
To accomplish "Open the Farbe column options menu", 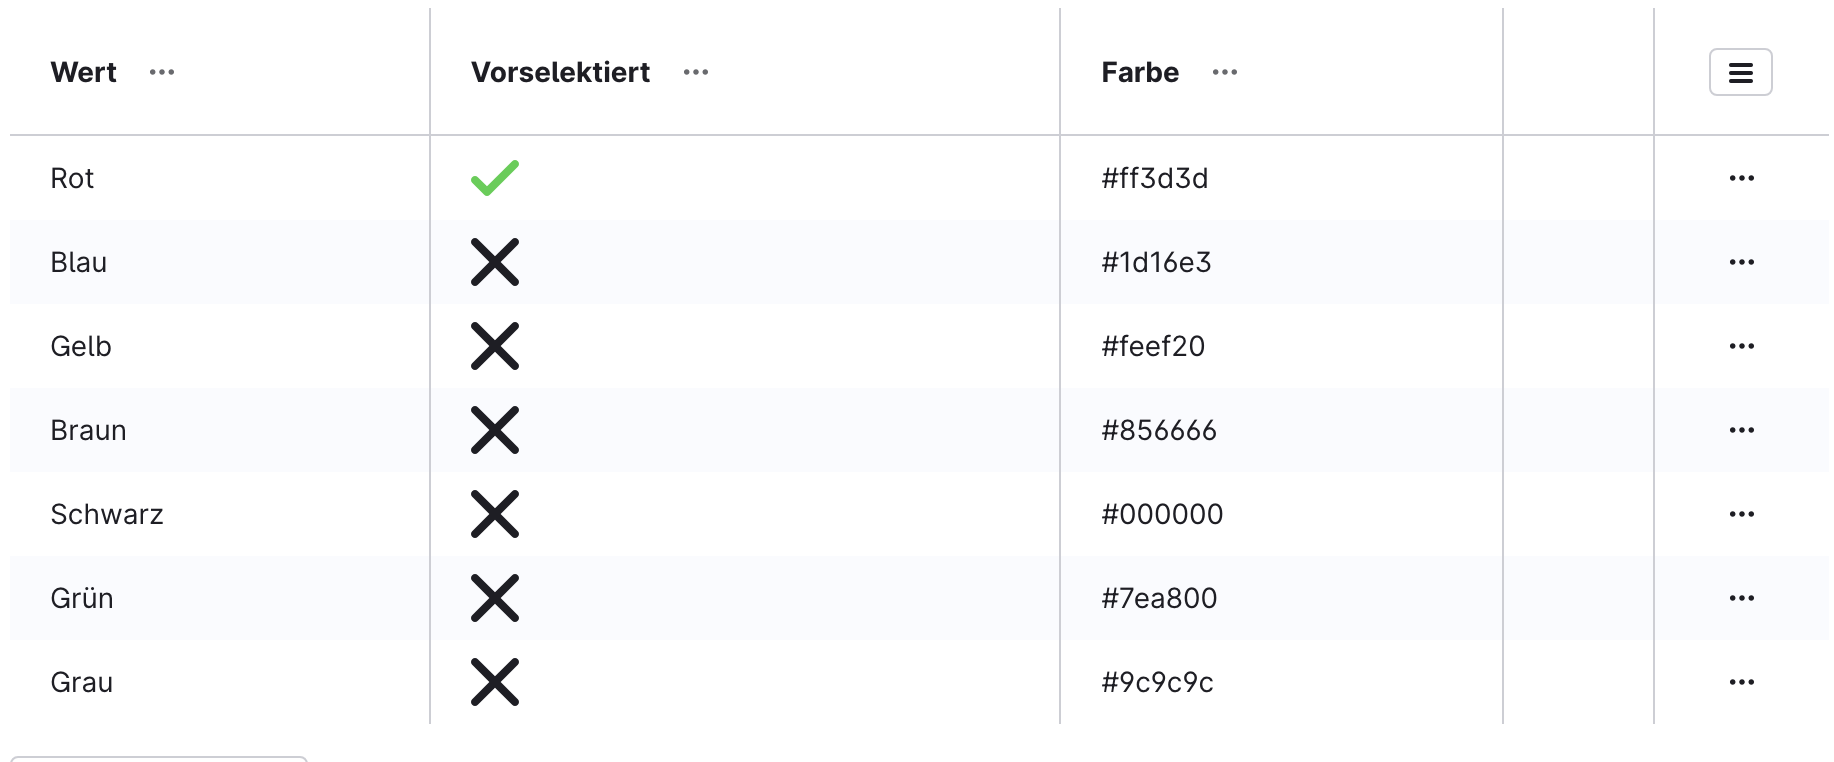I will coord(1225,72).
